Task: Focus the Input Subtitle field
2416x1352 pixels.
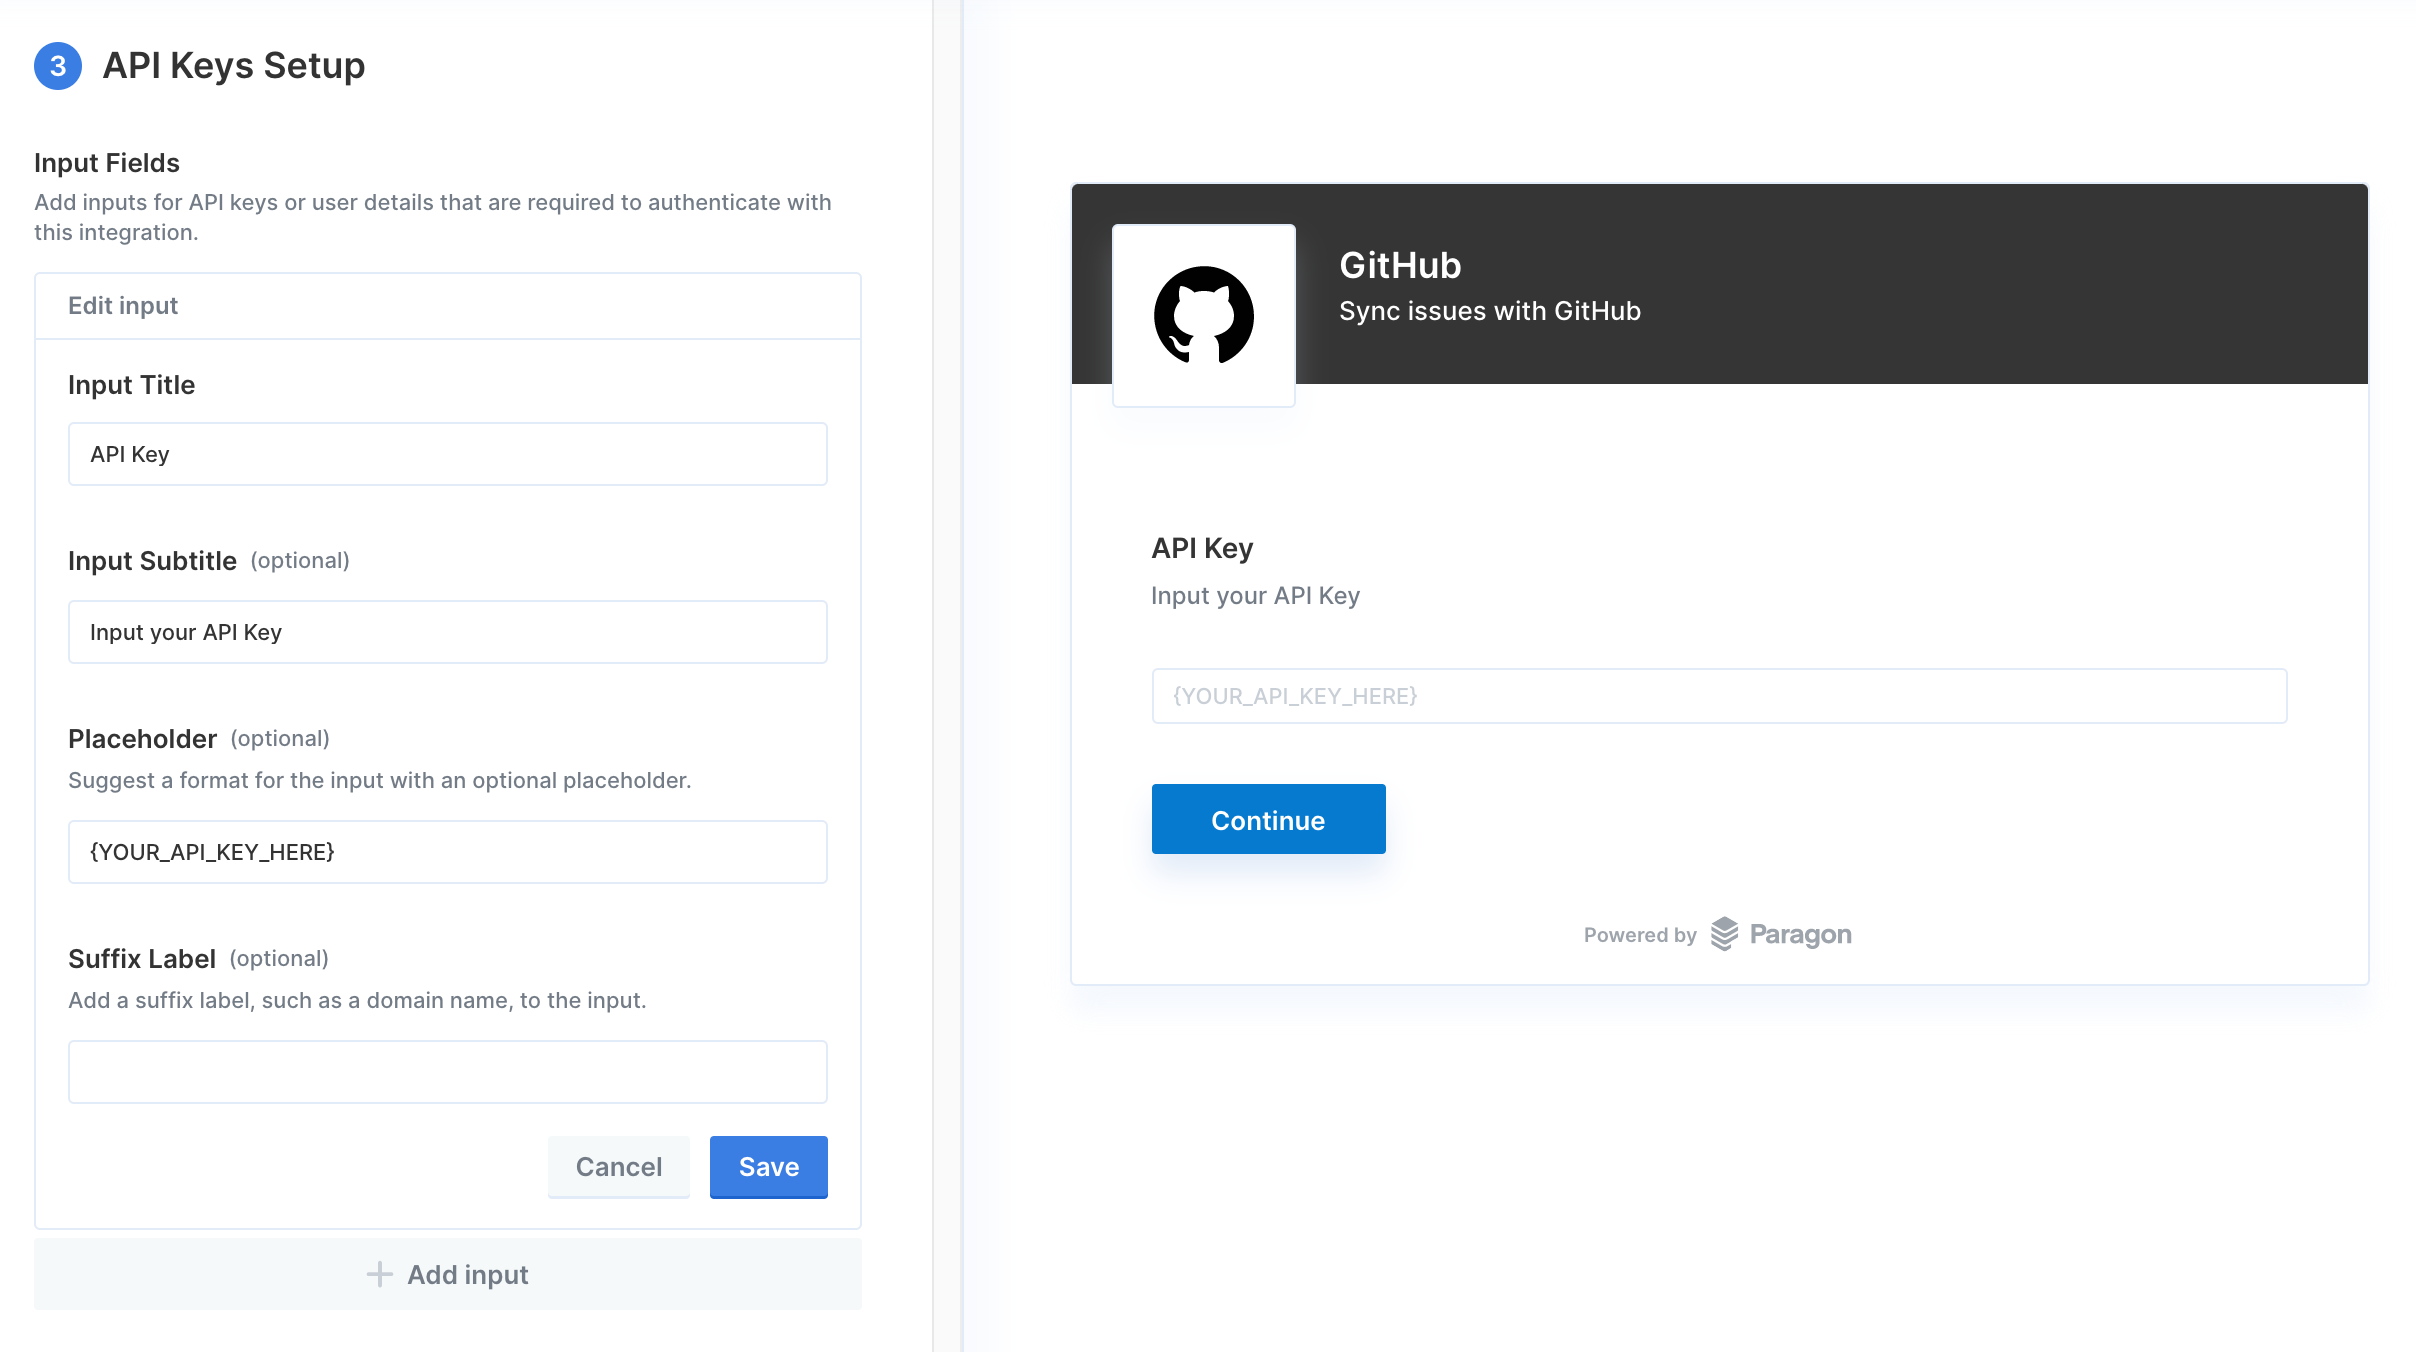Action: (x=448, y=632)
